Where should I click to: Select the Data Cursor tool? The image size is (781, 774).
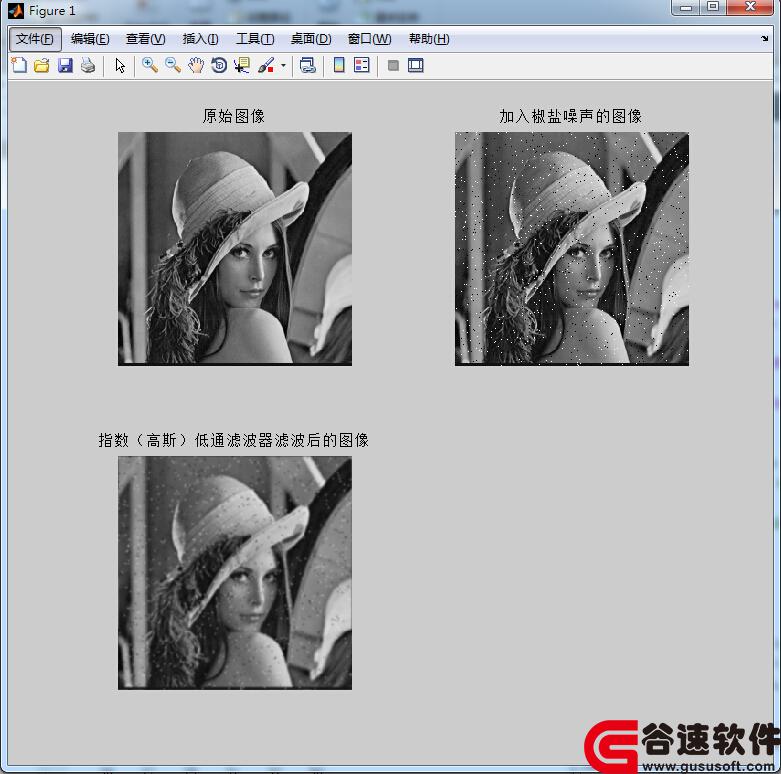[242, 65]
